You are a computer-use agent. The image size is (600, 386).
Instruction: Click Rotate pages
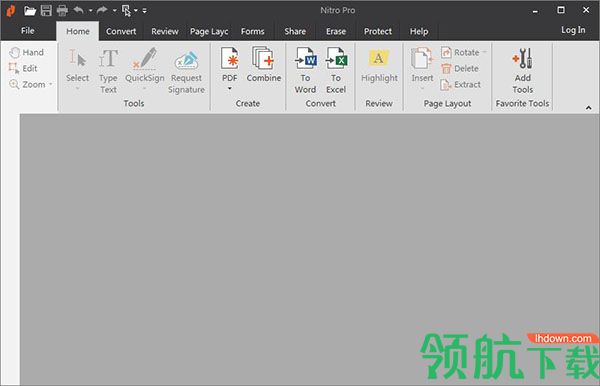(460, 52)
